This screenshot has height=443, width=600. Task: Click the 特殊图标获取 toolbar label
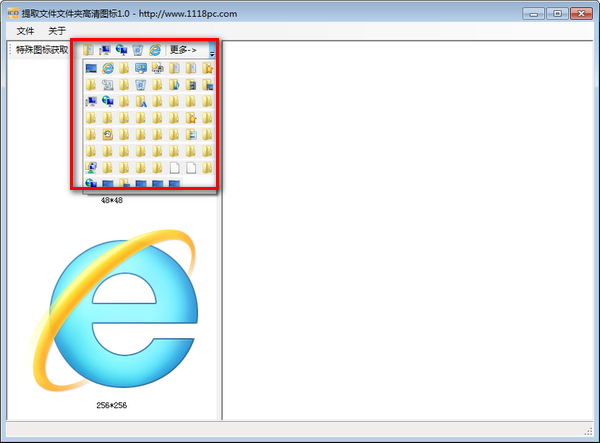pyautogui.click(x=43, y=50)
